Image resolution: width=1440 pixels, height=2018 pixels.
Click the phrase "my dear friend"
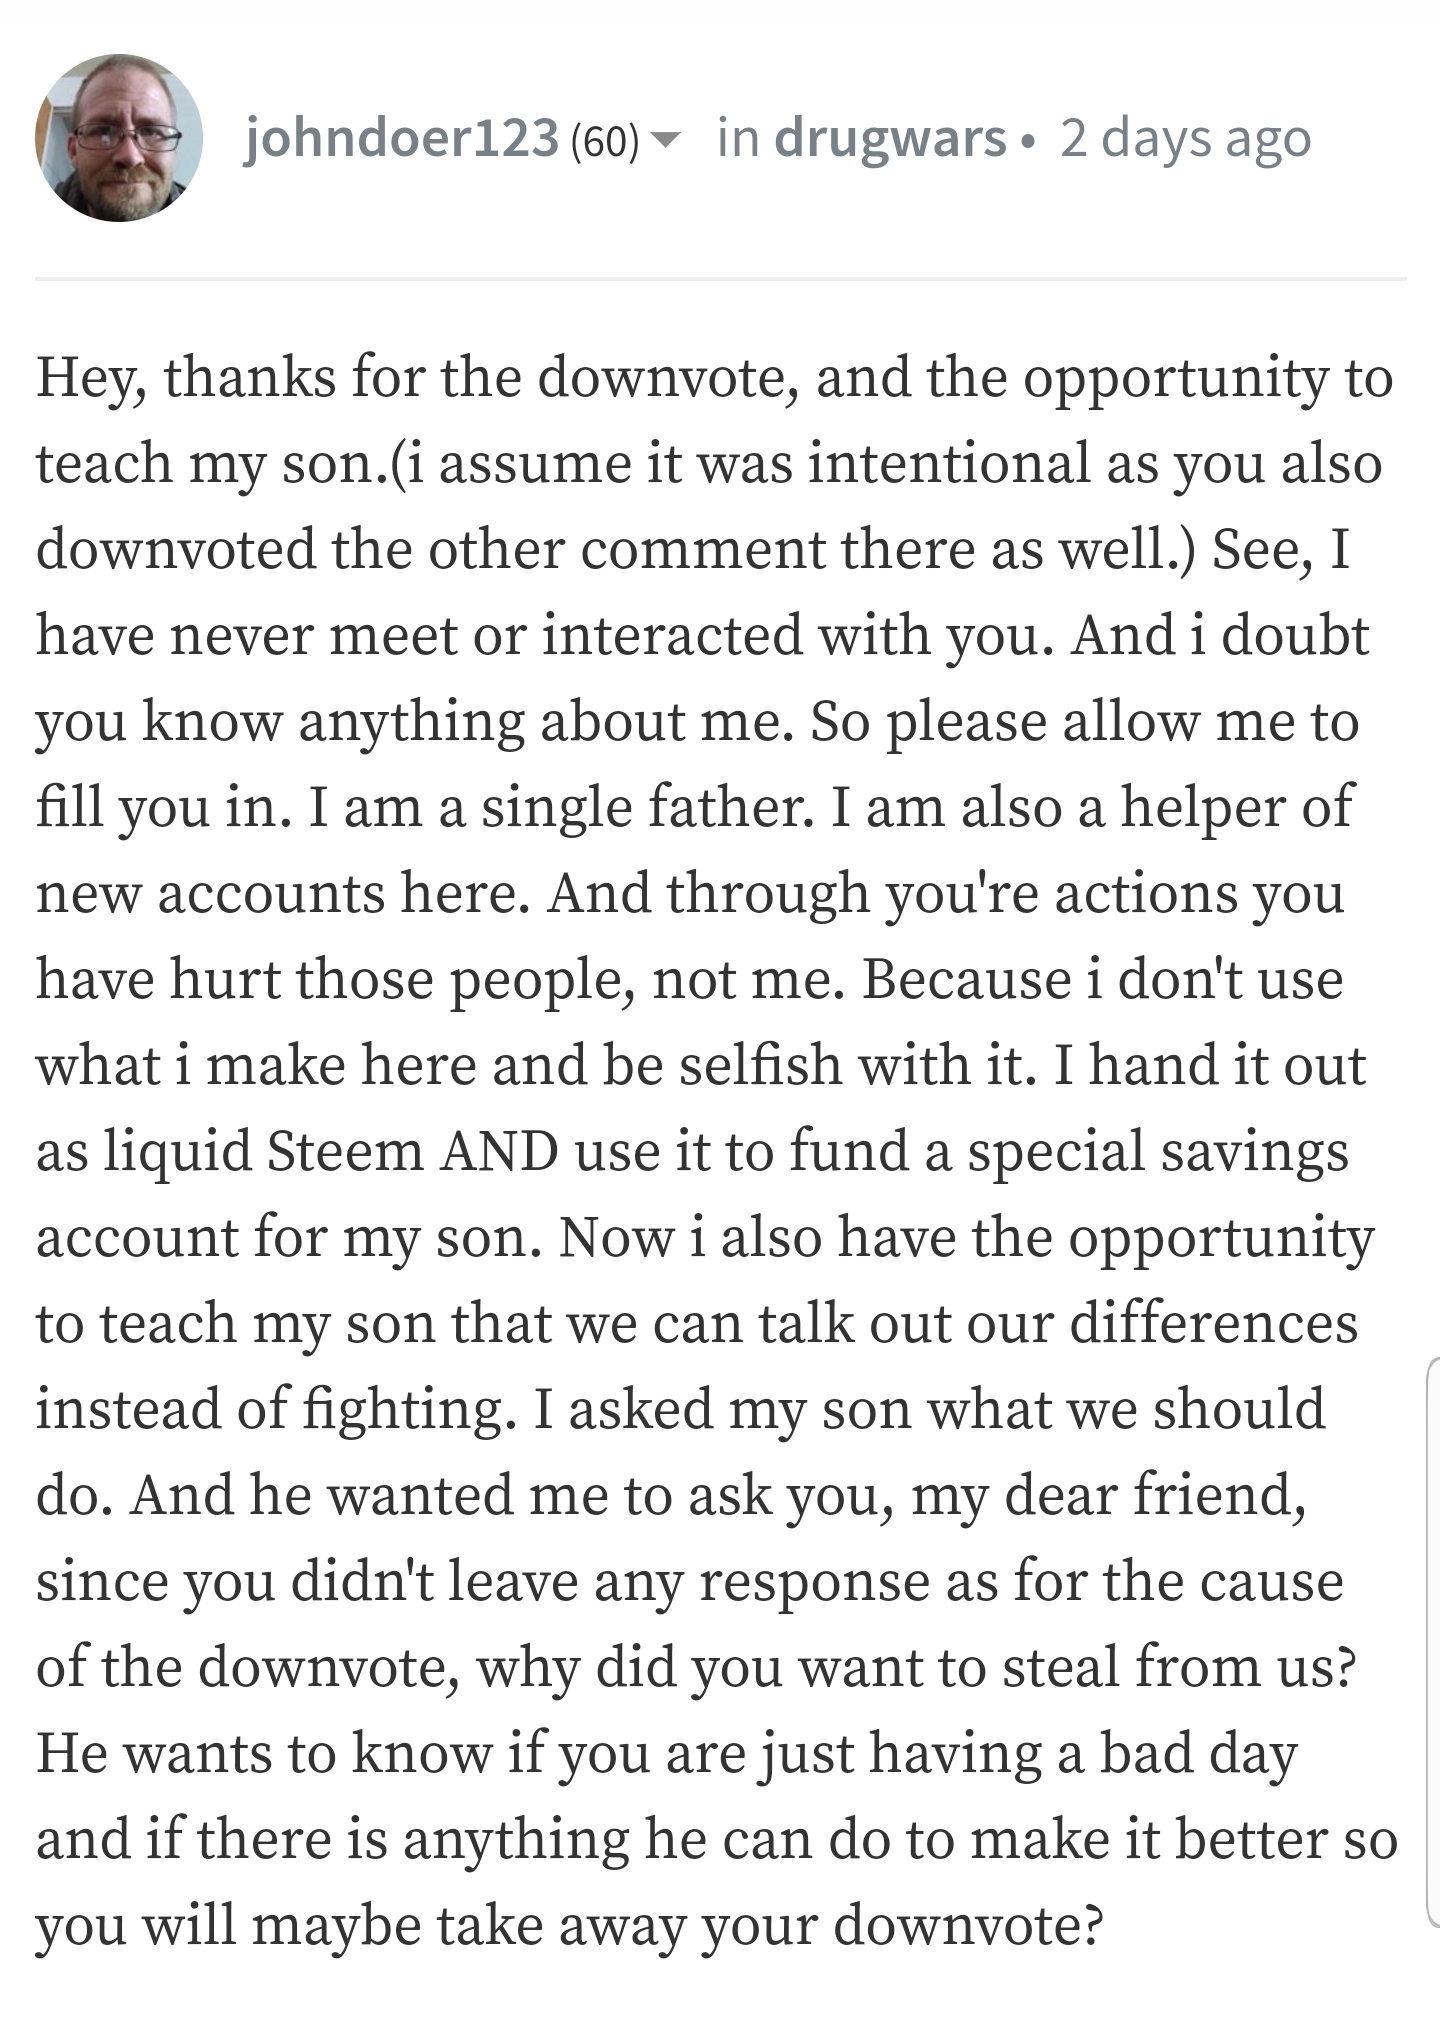(1108, 1495)
